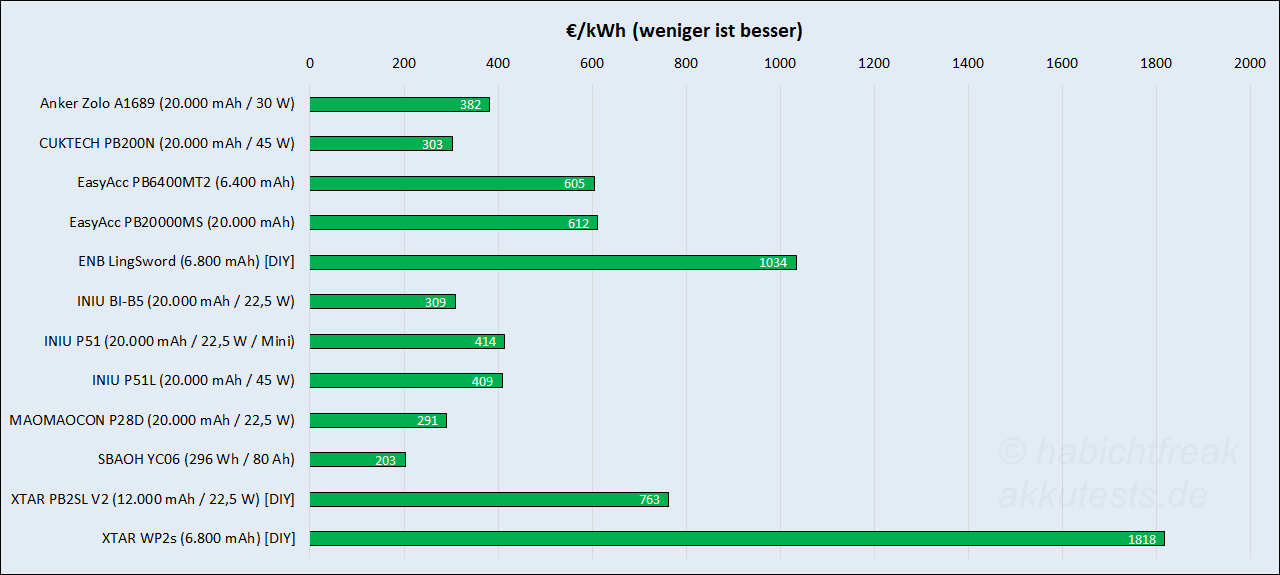Select the data label 612
The image size is (1280, 575).
[578, 223]
